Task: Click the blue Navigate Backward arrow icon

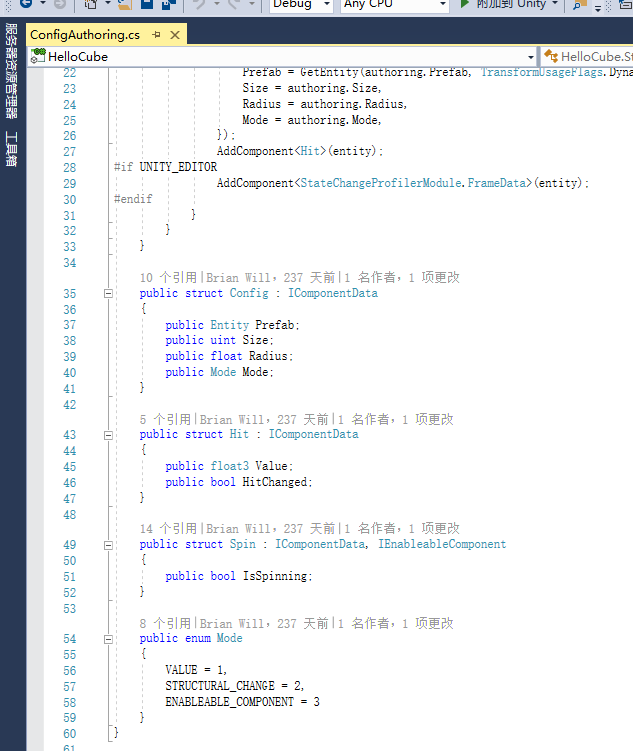Action: tap(26, 3)
